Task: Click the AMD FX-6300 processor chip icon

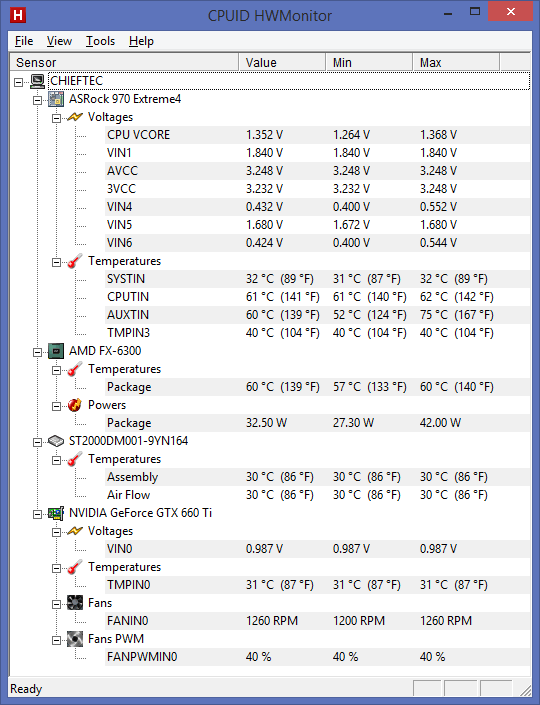Action: [x=56, y=351]
